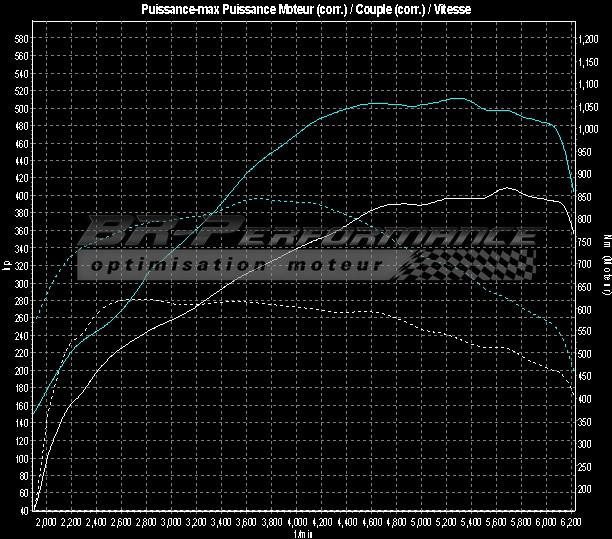Click the peak of the solid white curve
The image size is (612, 539).
508,187
